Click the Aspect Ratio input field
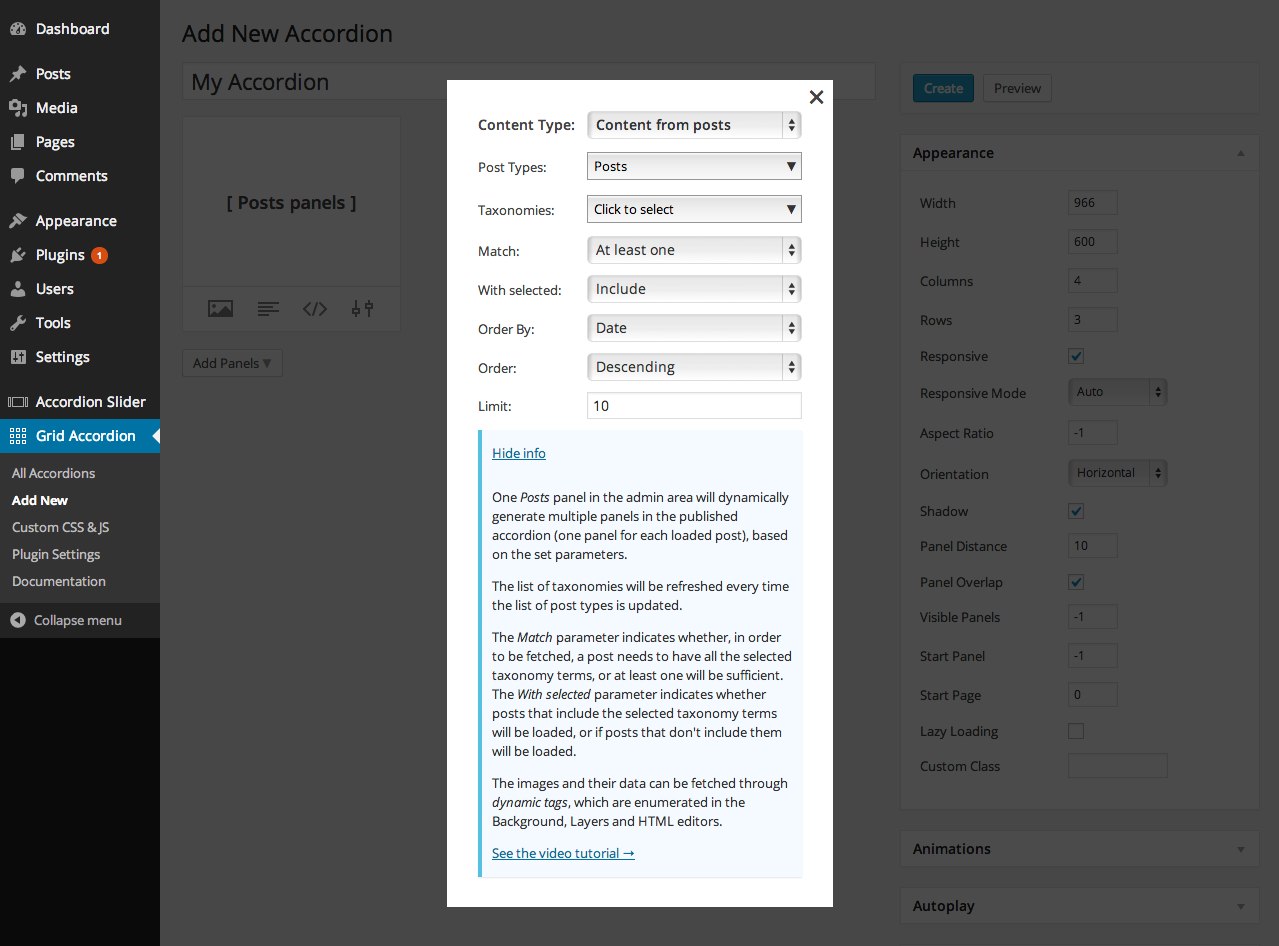Viewport: 1279px width, 946px height. pos(1092,433)
